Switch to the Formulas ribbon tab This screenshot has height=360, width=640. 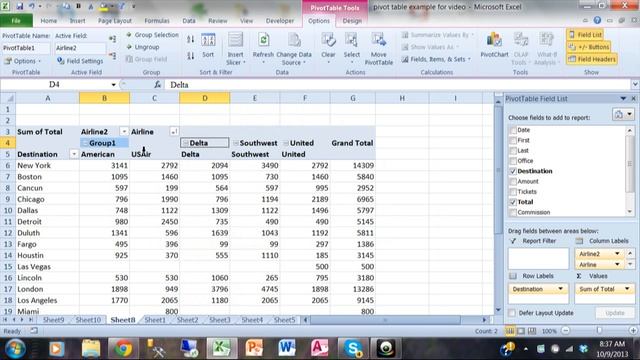[x=157, y=20]
